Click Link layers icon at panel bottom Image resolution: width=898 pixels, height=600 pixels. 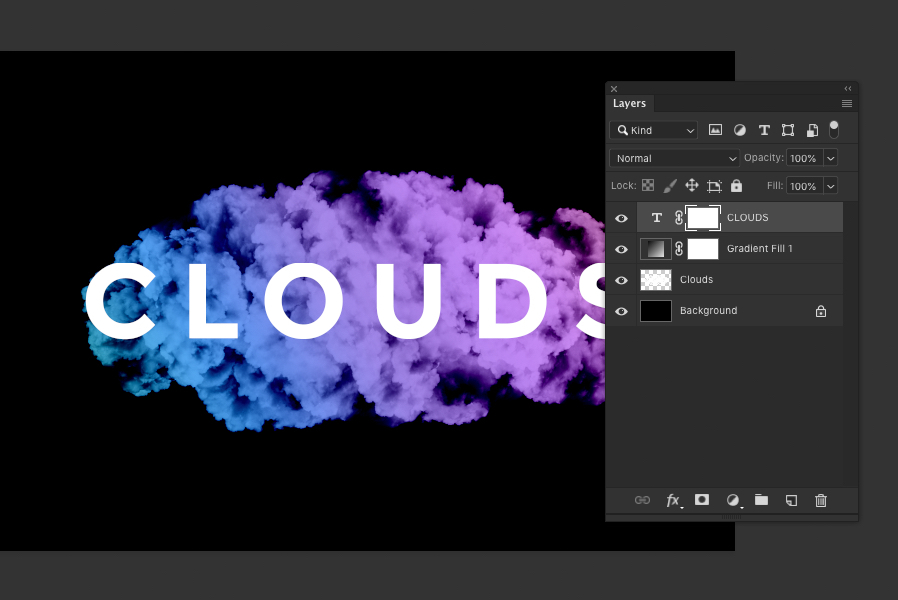coord(643,500)
